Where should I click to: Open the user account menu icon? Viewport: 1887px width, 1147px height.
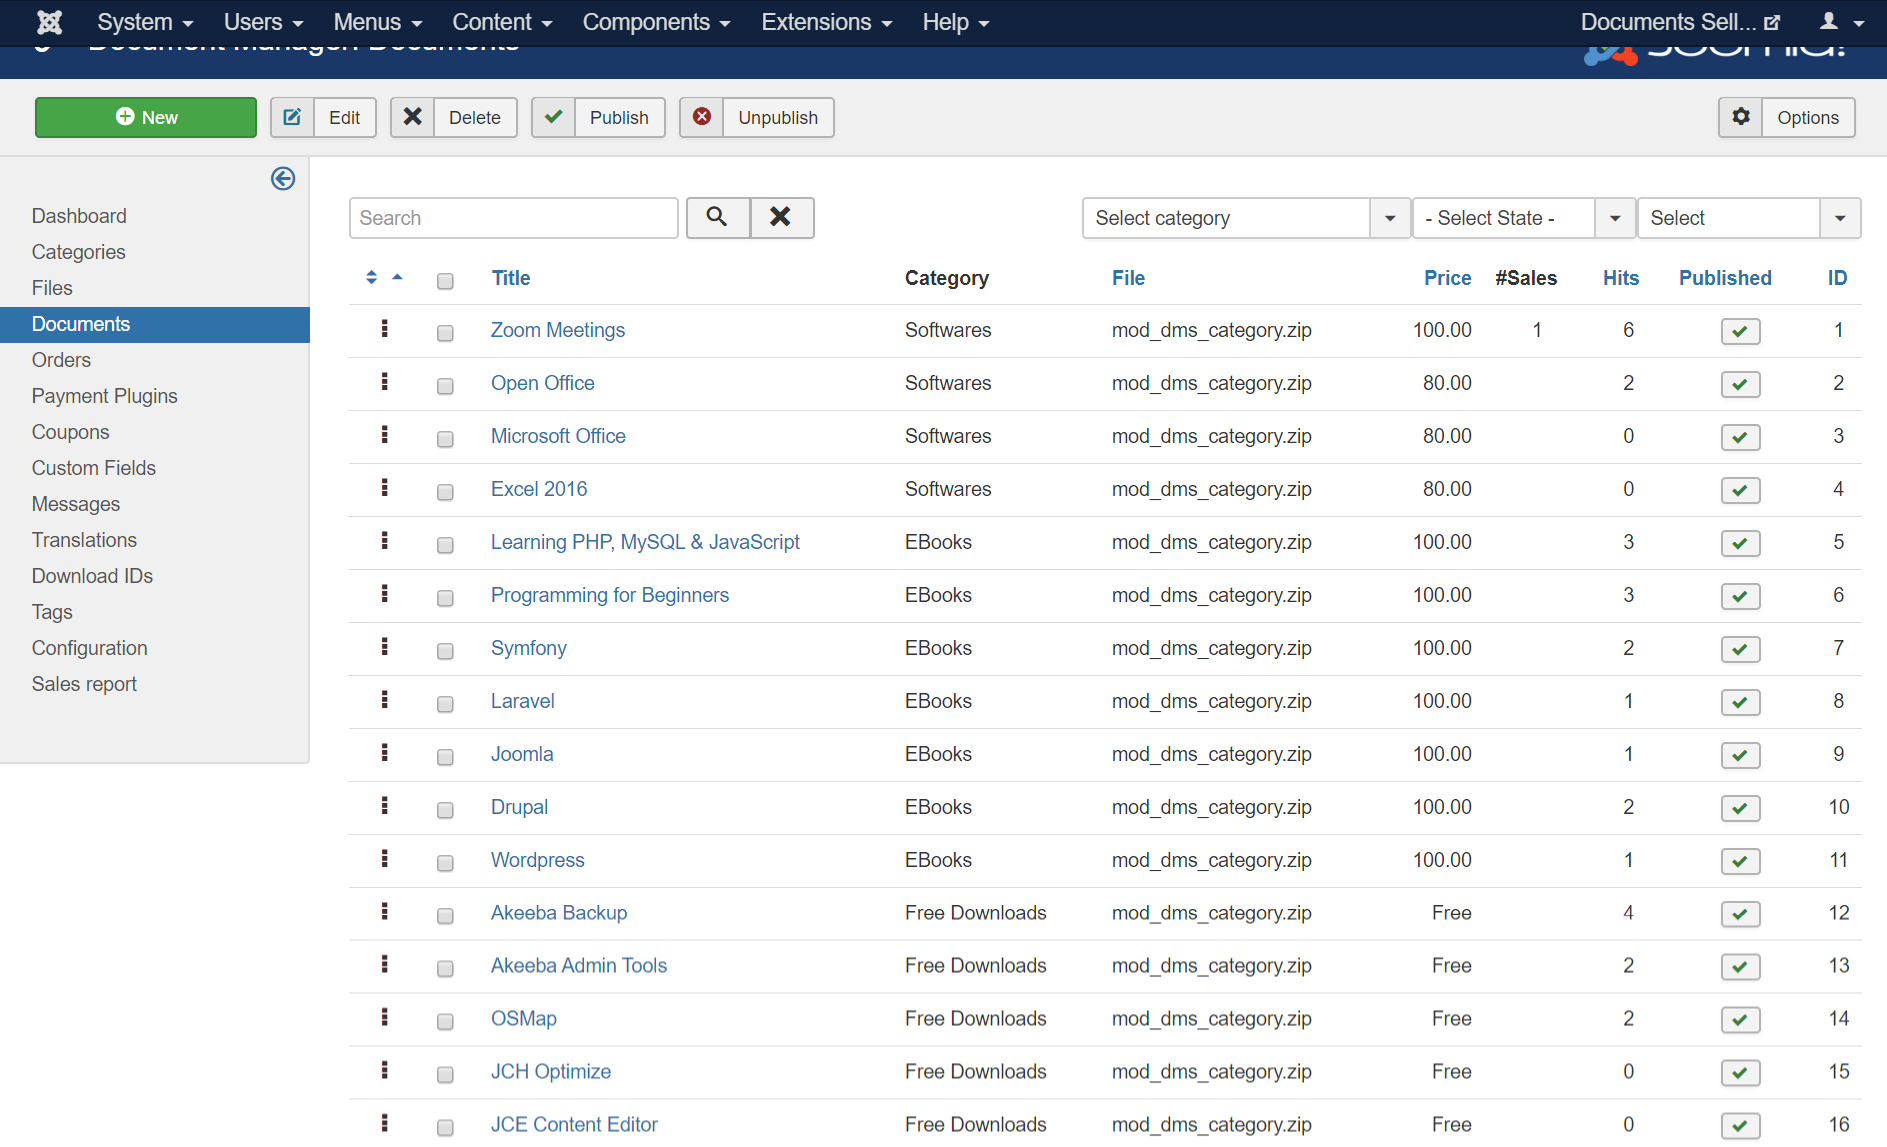tap(1841, 22)
